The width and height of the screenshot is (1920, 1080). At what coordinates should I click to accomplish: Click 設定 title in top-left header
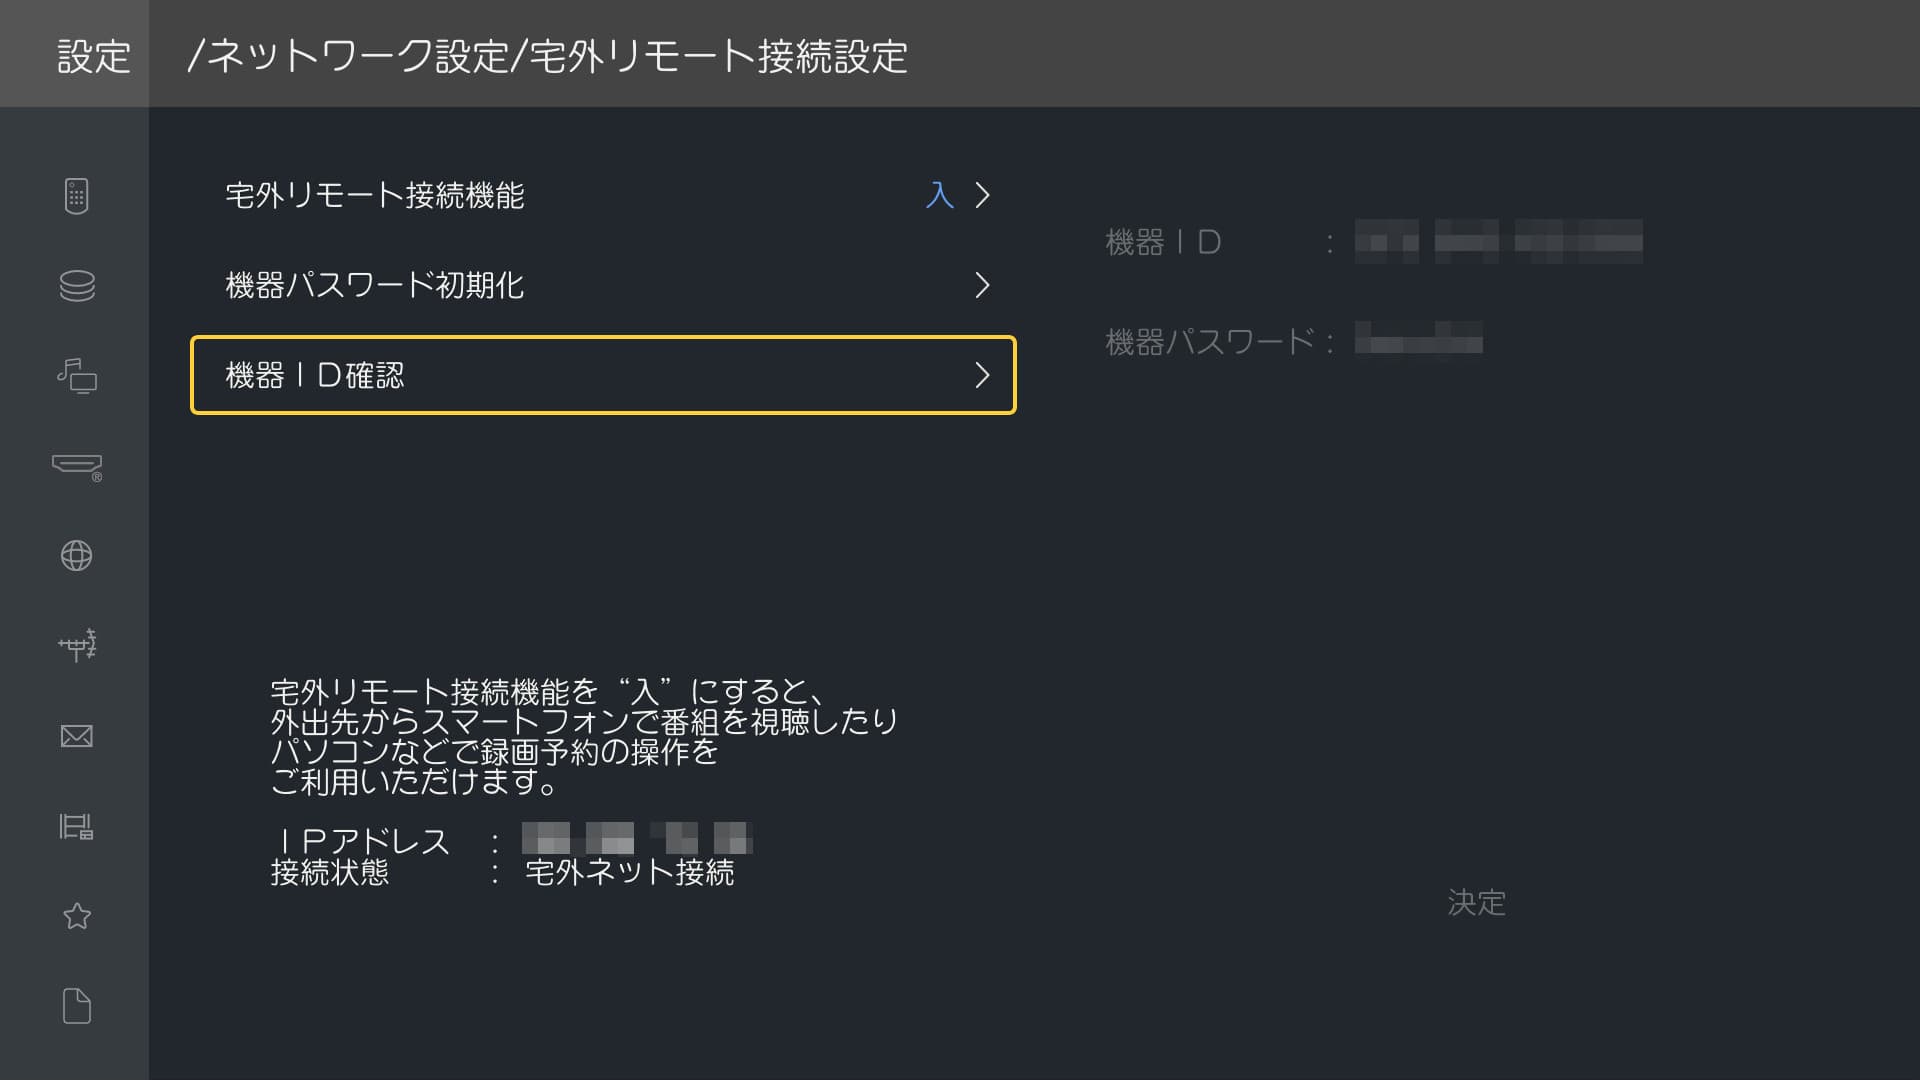[x=93, y=56]
